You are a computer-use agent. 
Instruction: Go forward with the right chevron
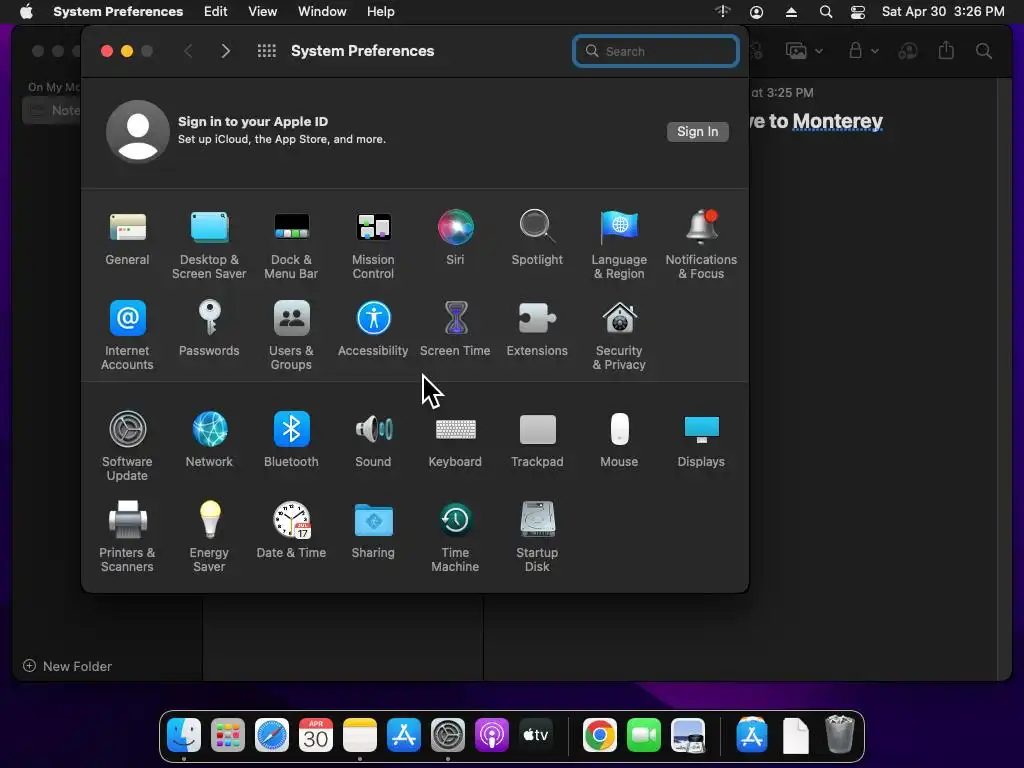[x=225, y=51]
